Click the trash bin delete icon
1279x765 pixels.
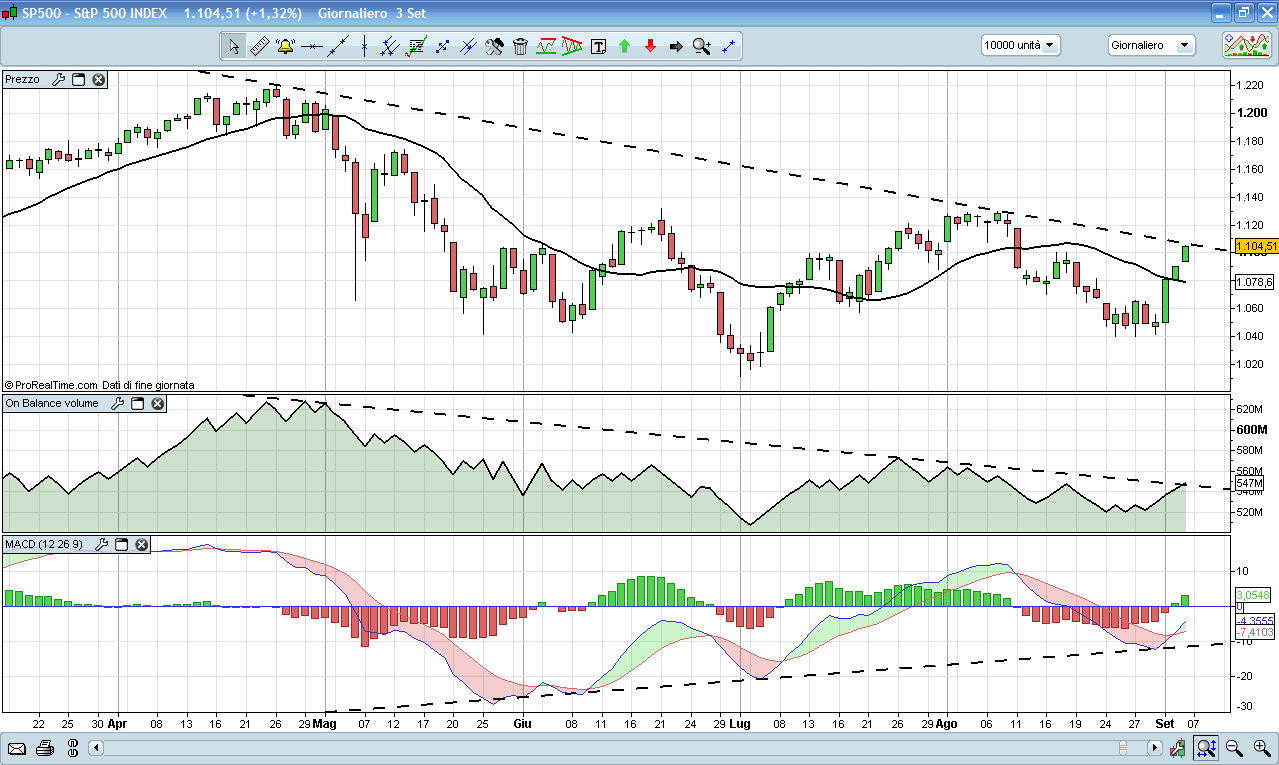coord(520,46)
